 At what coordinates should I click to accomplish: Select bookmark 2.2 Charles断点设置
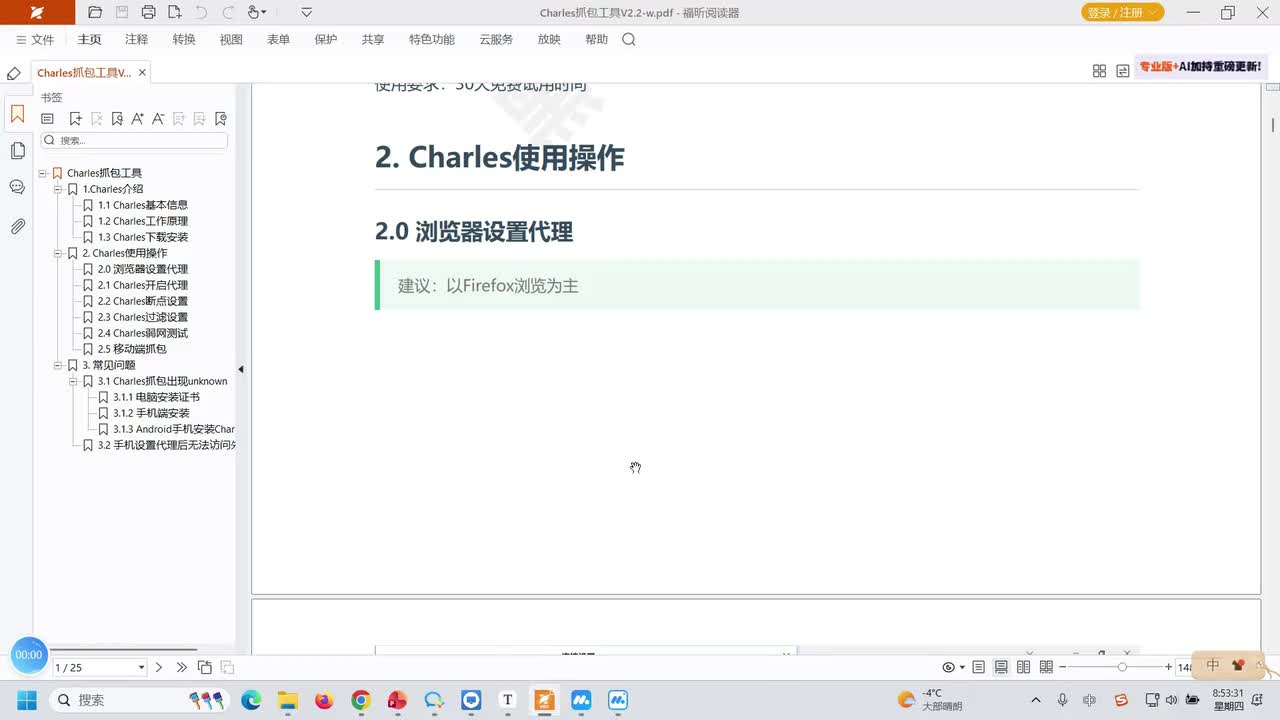(x=142, y=301)
